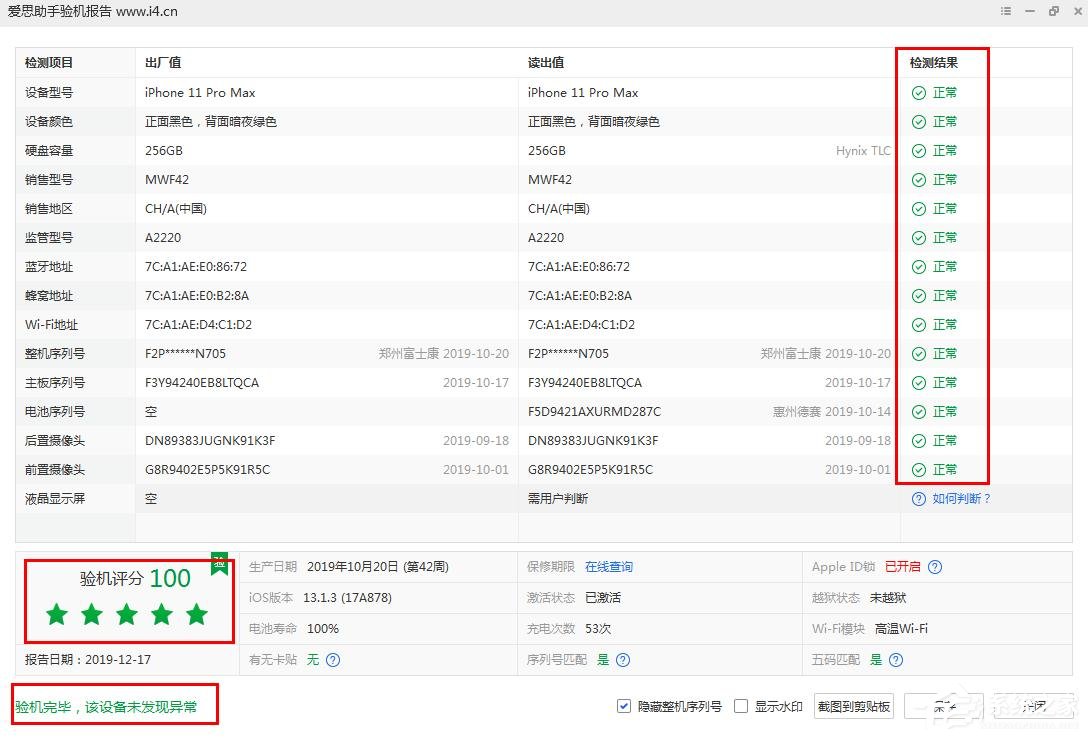Click the 如何判断 link for 液晶显示屏
Viewport: 1088px width, 738px height.
tap(950, 498)
